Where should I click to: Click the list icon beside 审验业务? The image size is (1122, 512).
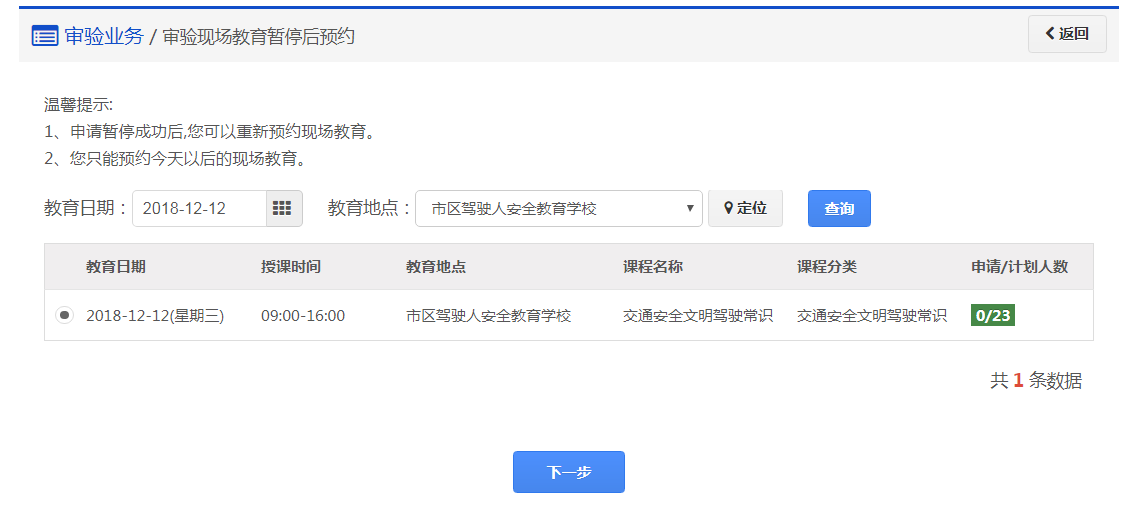click(x=45, y=36)
